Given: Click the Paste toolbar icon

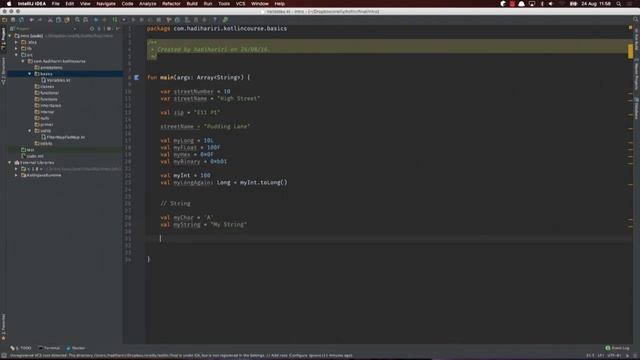Looking at the screenshot, I should click(x=67, y=20).
